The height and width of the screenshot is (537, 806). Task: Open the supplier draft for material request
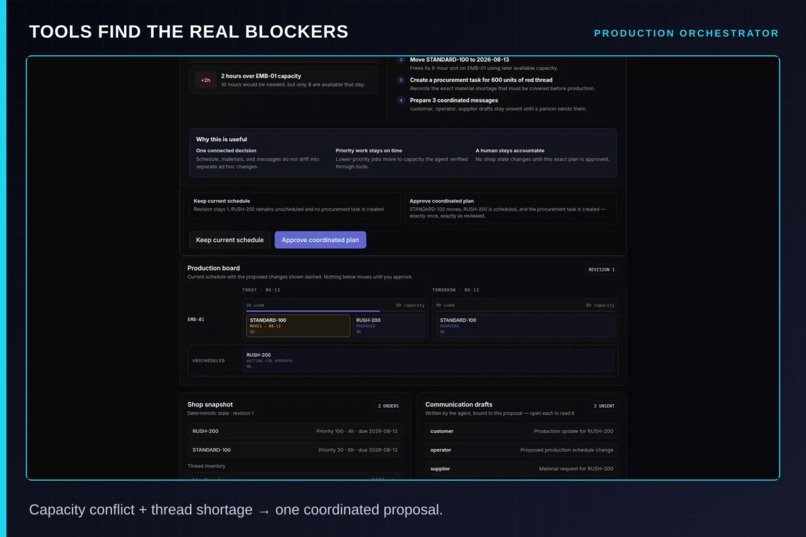tap(521, 469)
